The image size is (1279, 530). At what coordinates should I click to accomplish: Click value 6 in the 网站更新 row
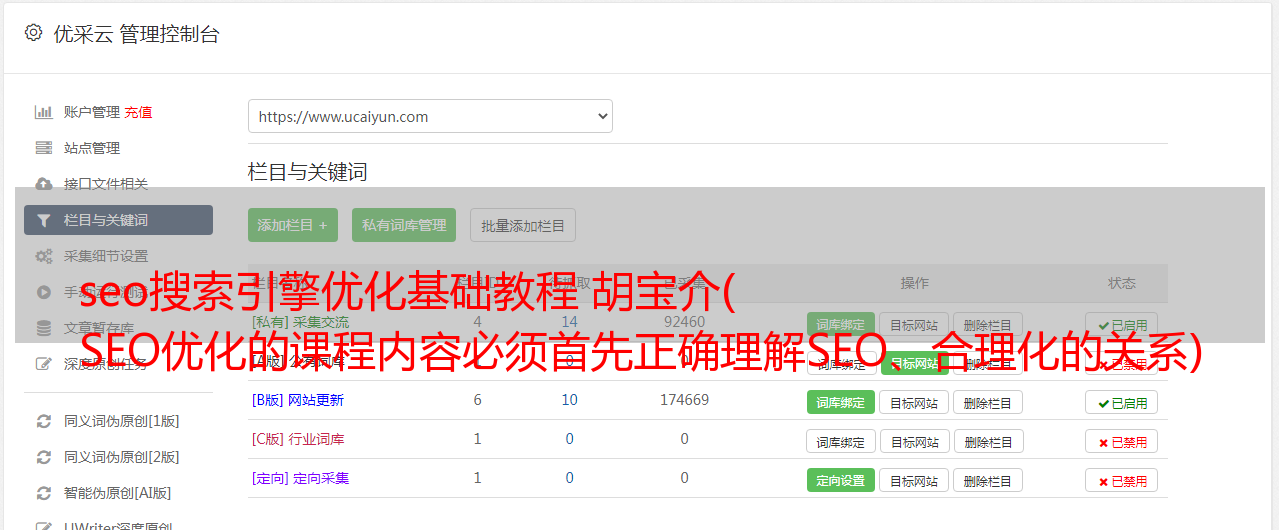tap(477, 400)
